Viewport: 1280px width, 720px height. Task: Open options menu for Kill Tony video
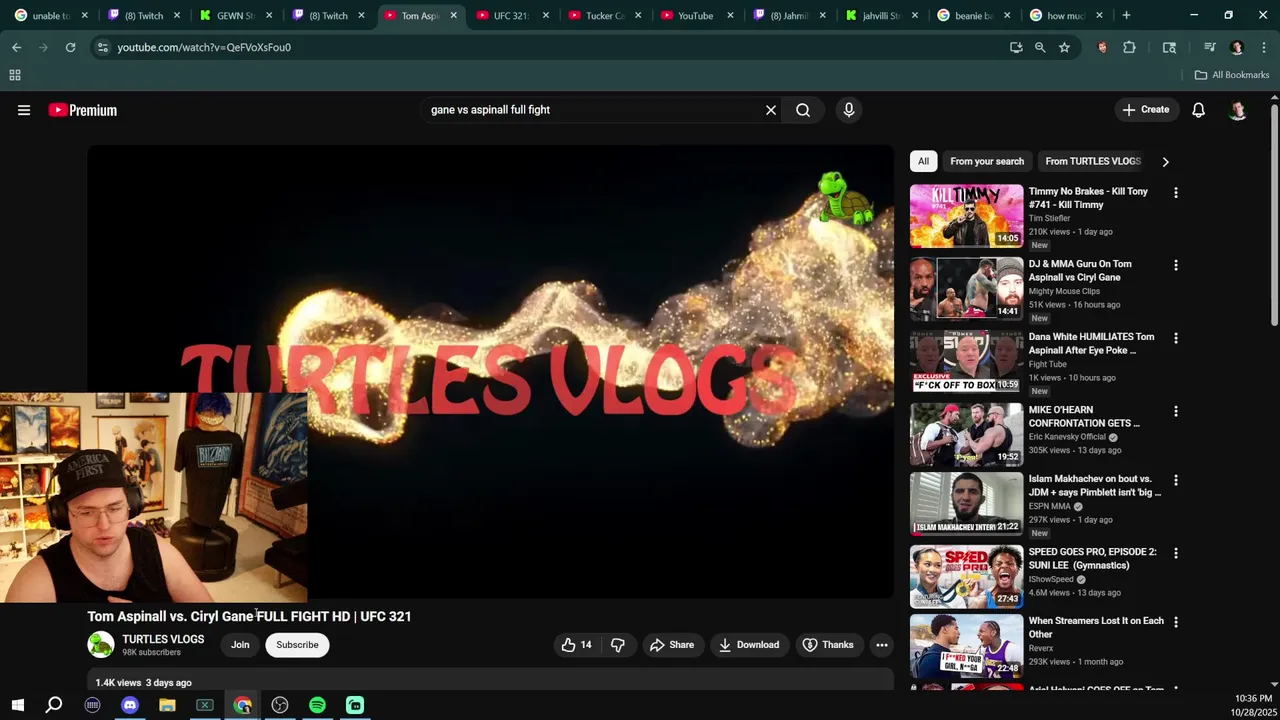(x=1176, y=192)
